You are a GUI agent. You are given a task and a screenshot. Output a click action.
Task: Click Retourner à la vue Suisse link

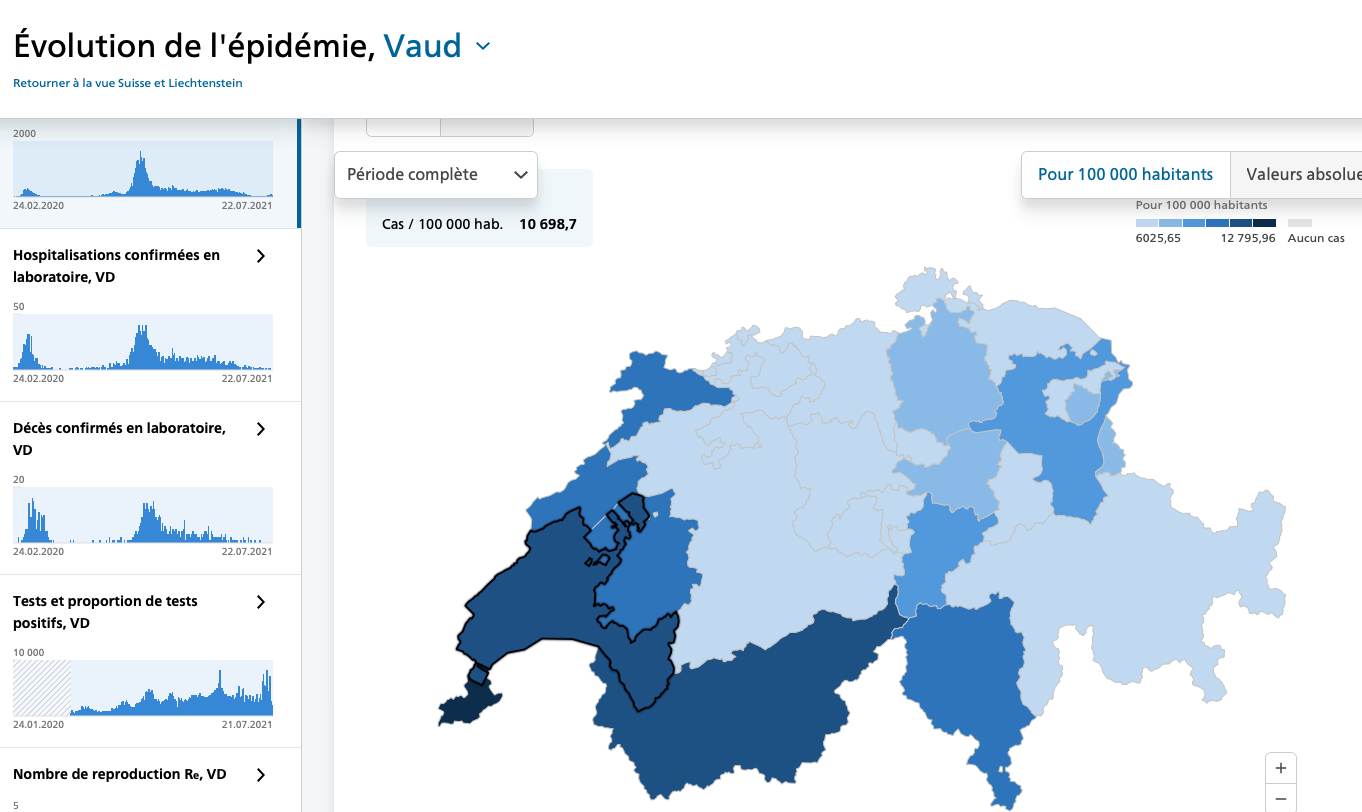(128, 83)
